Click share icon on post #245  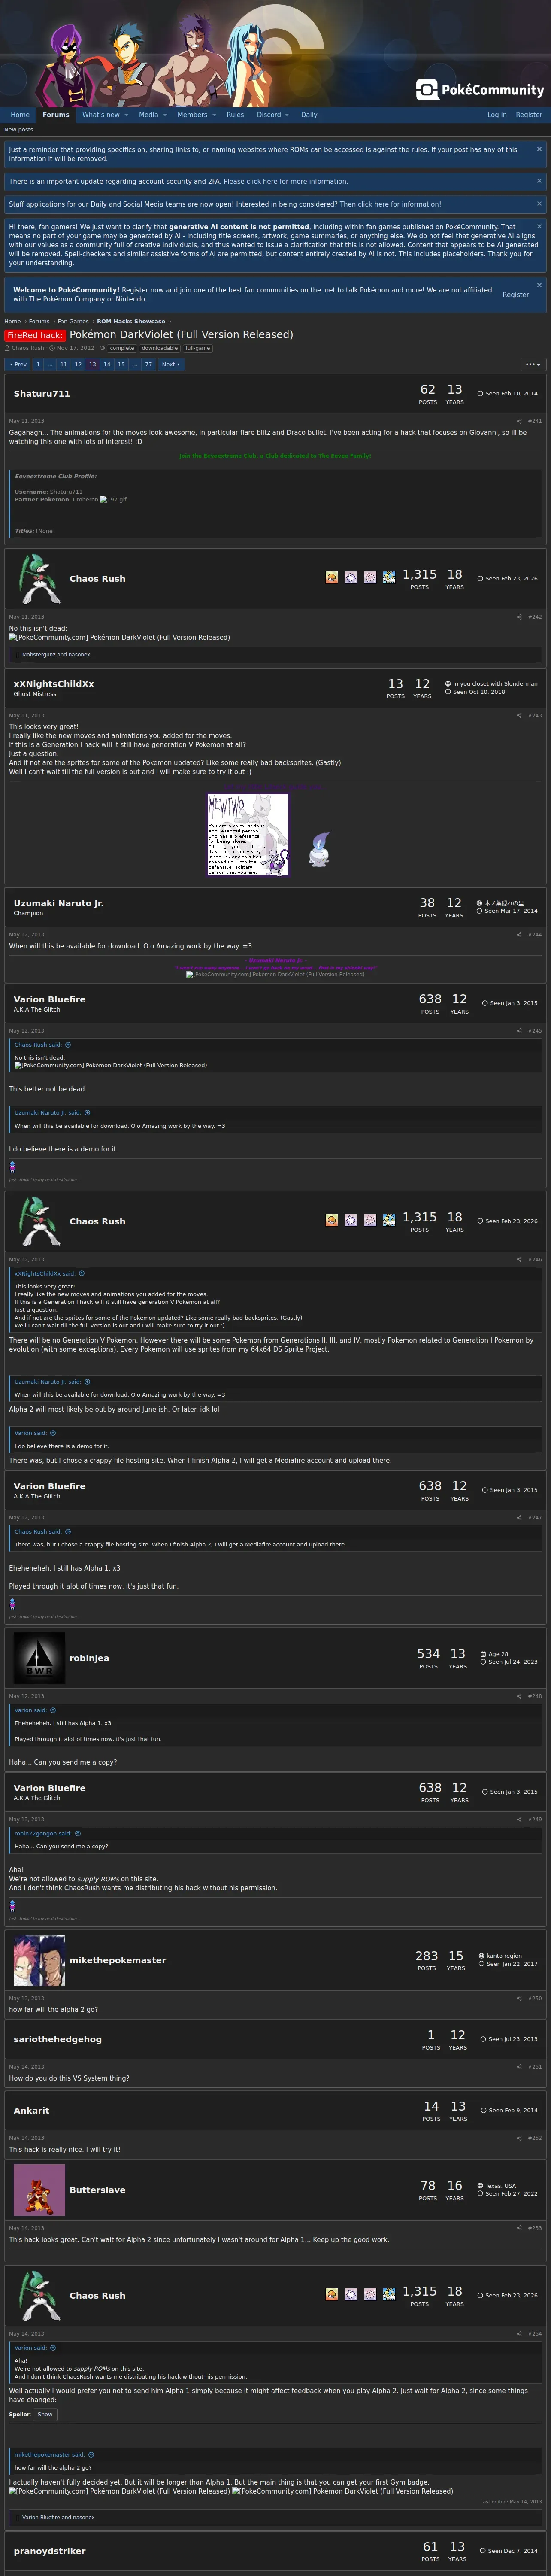click(x=519, y=1030)
